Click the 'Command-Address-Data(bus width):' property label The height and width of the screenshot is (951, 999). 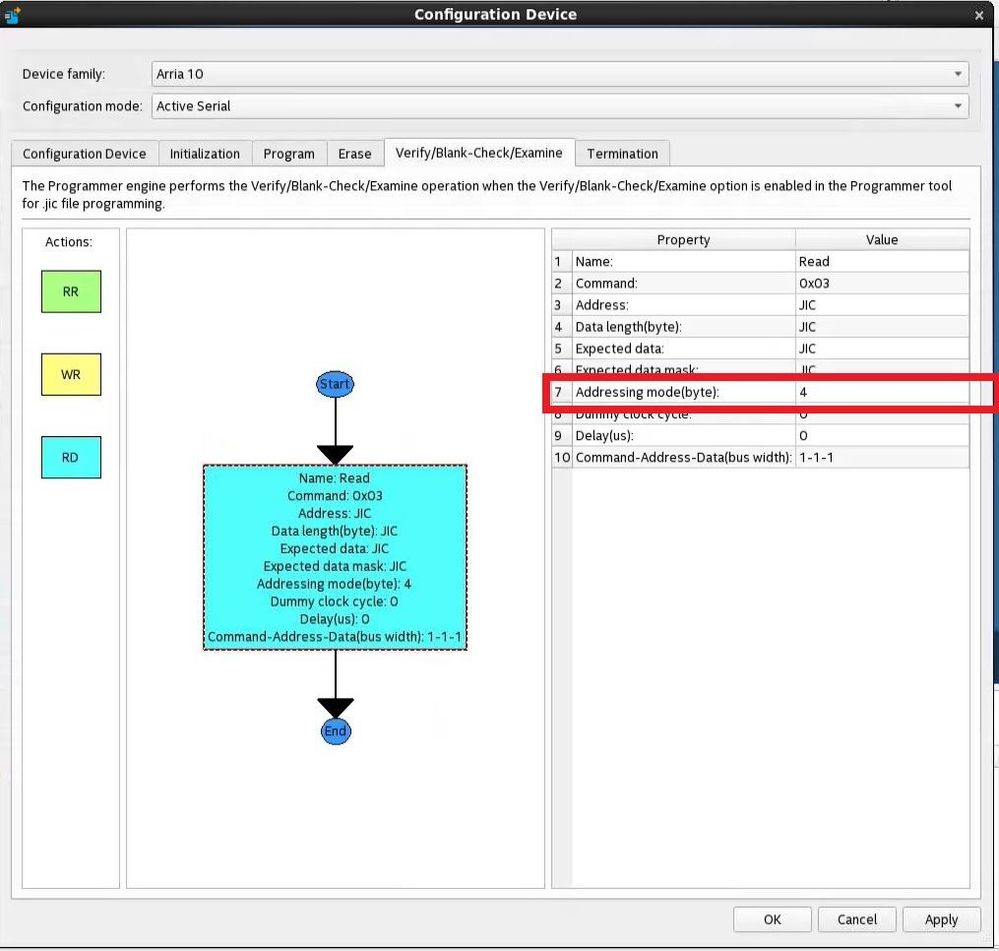click(683, 457)
